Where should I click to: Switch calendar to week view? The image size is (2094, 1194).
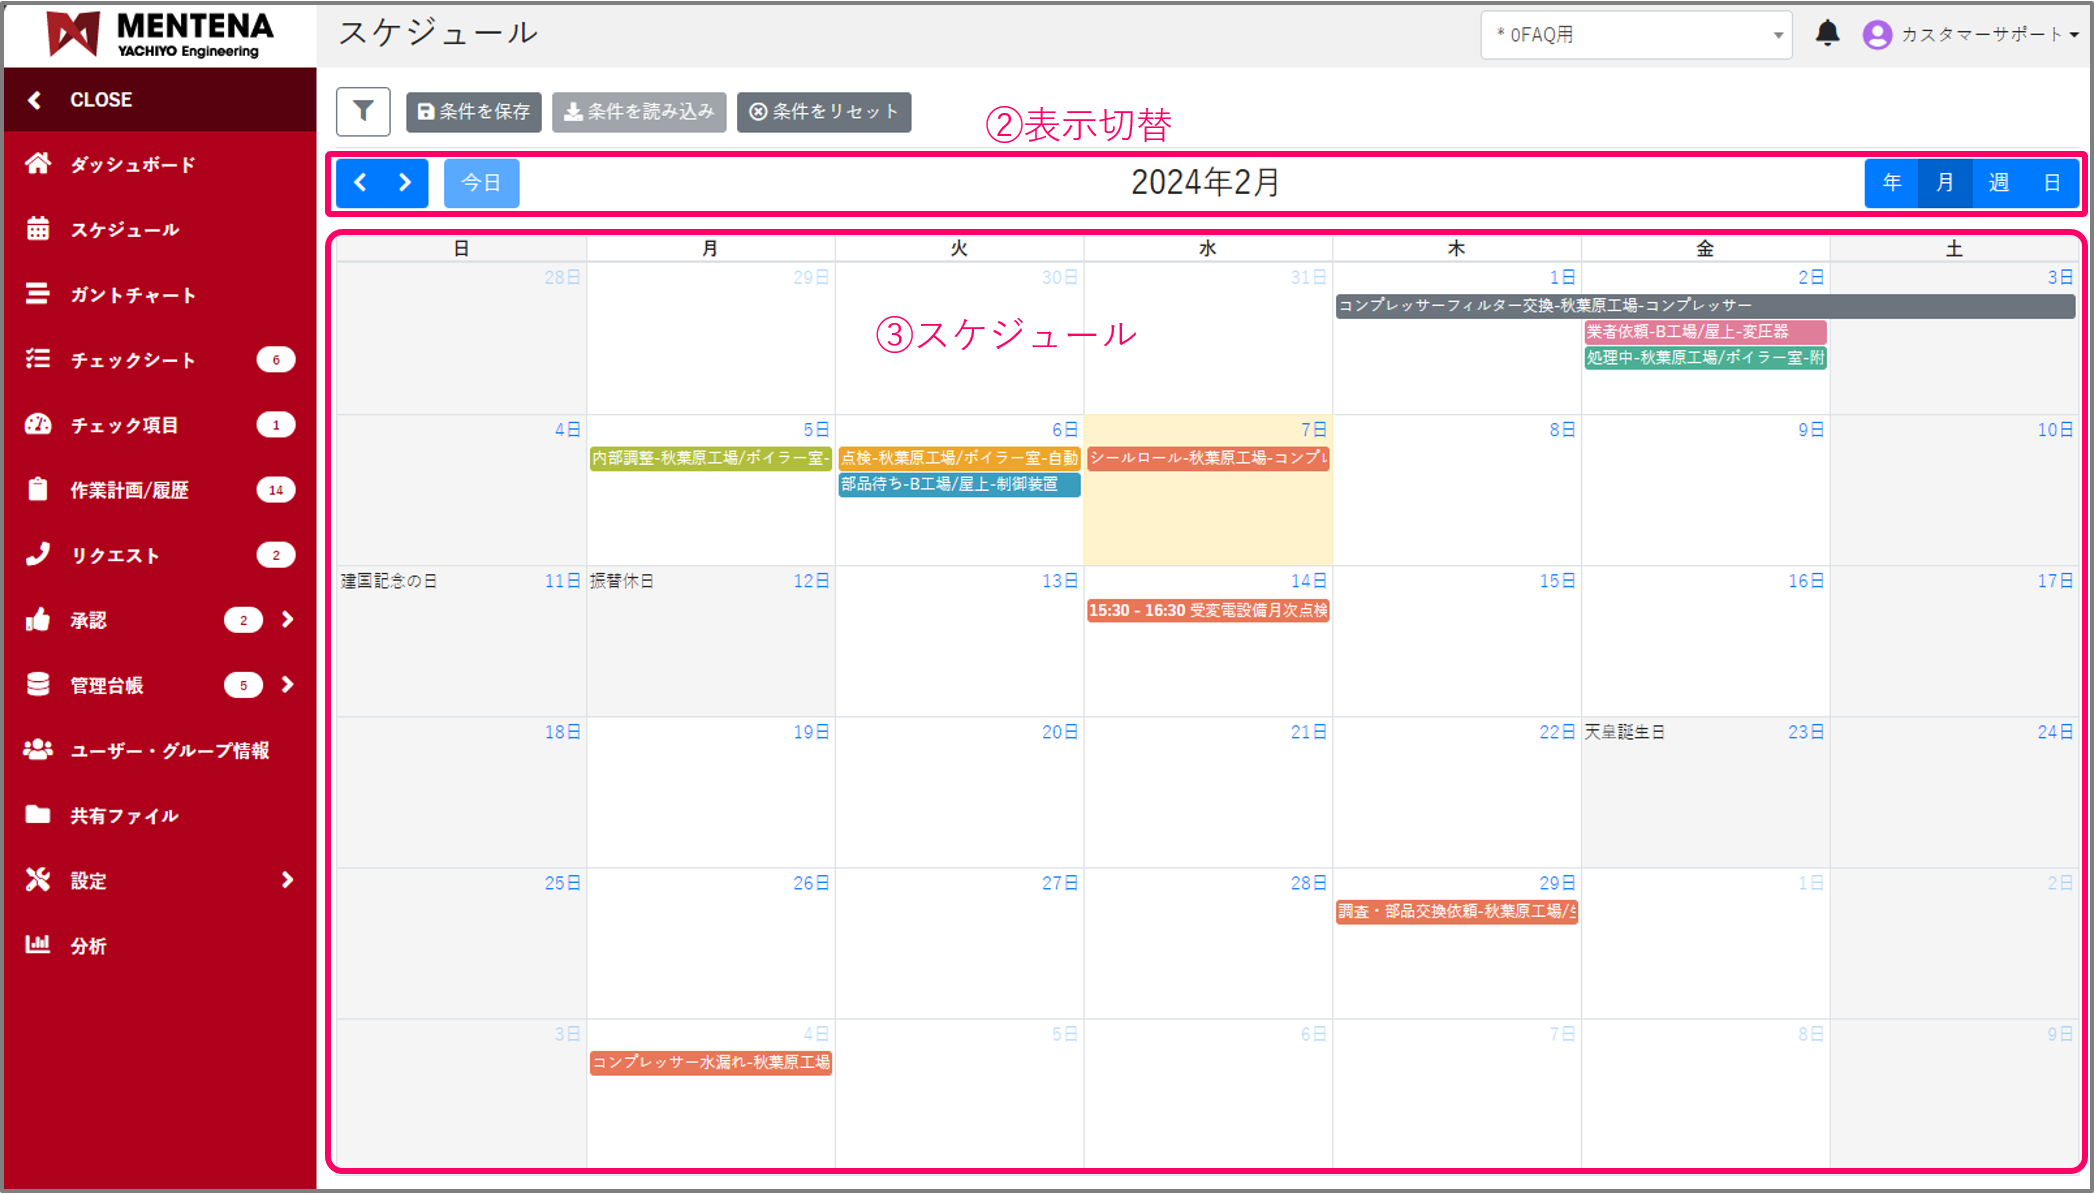pos(1998,183)
